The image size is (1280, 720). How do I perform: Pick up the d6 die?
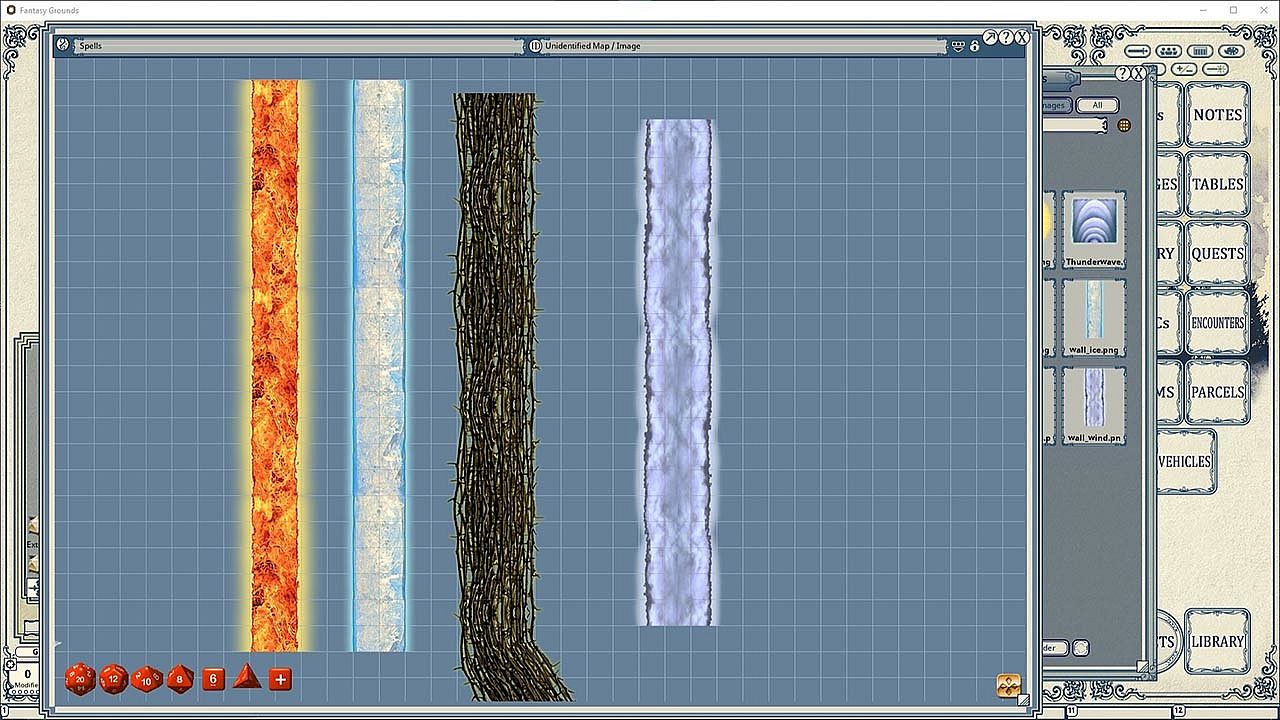coord(213,680)
